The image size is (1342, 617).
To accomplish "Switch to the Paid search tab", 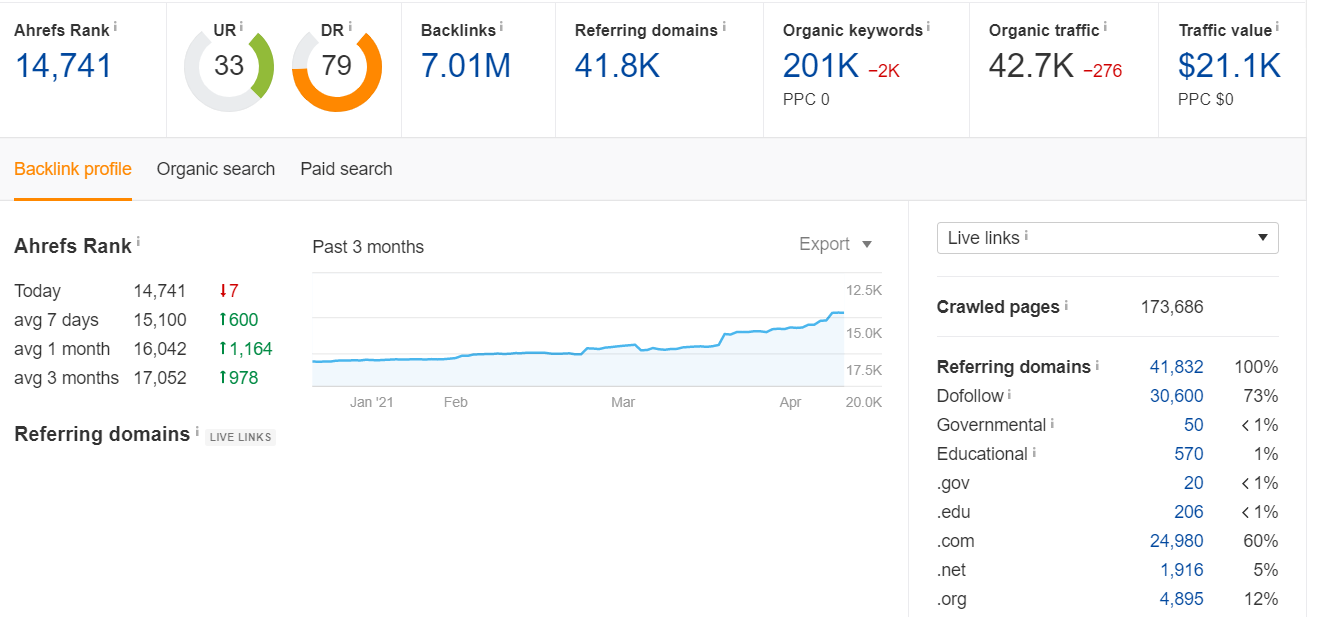I will (x=346, y=169).
